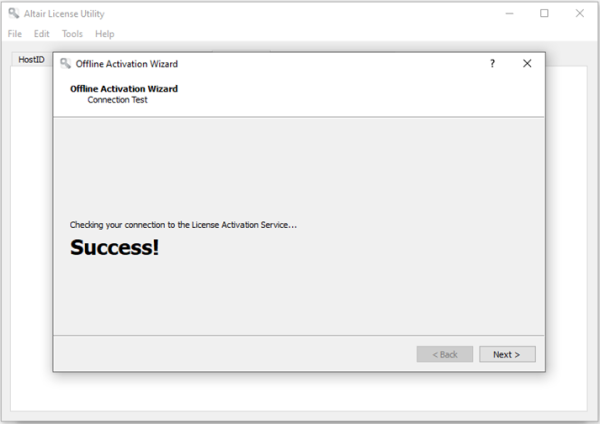The width and height of the screenshot is (600, 424).
Task: Open the File menu
Action: pos(15,34)
